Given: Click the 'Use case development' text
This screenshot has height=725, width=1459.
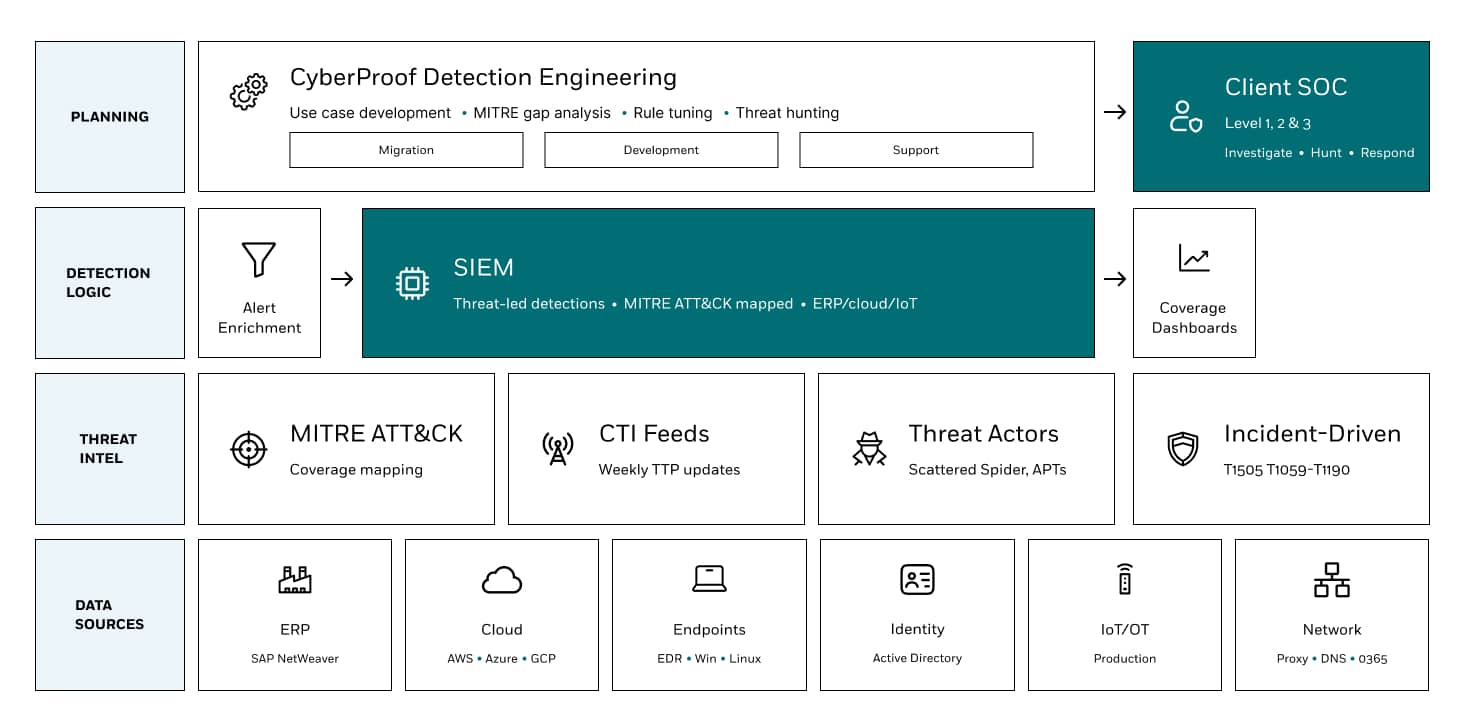Looking at the screenshot, I should click(x=370, y=113).
